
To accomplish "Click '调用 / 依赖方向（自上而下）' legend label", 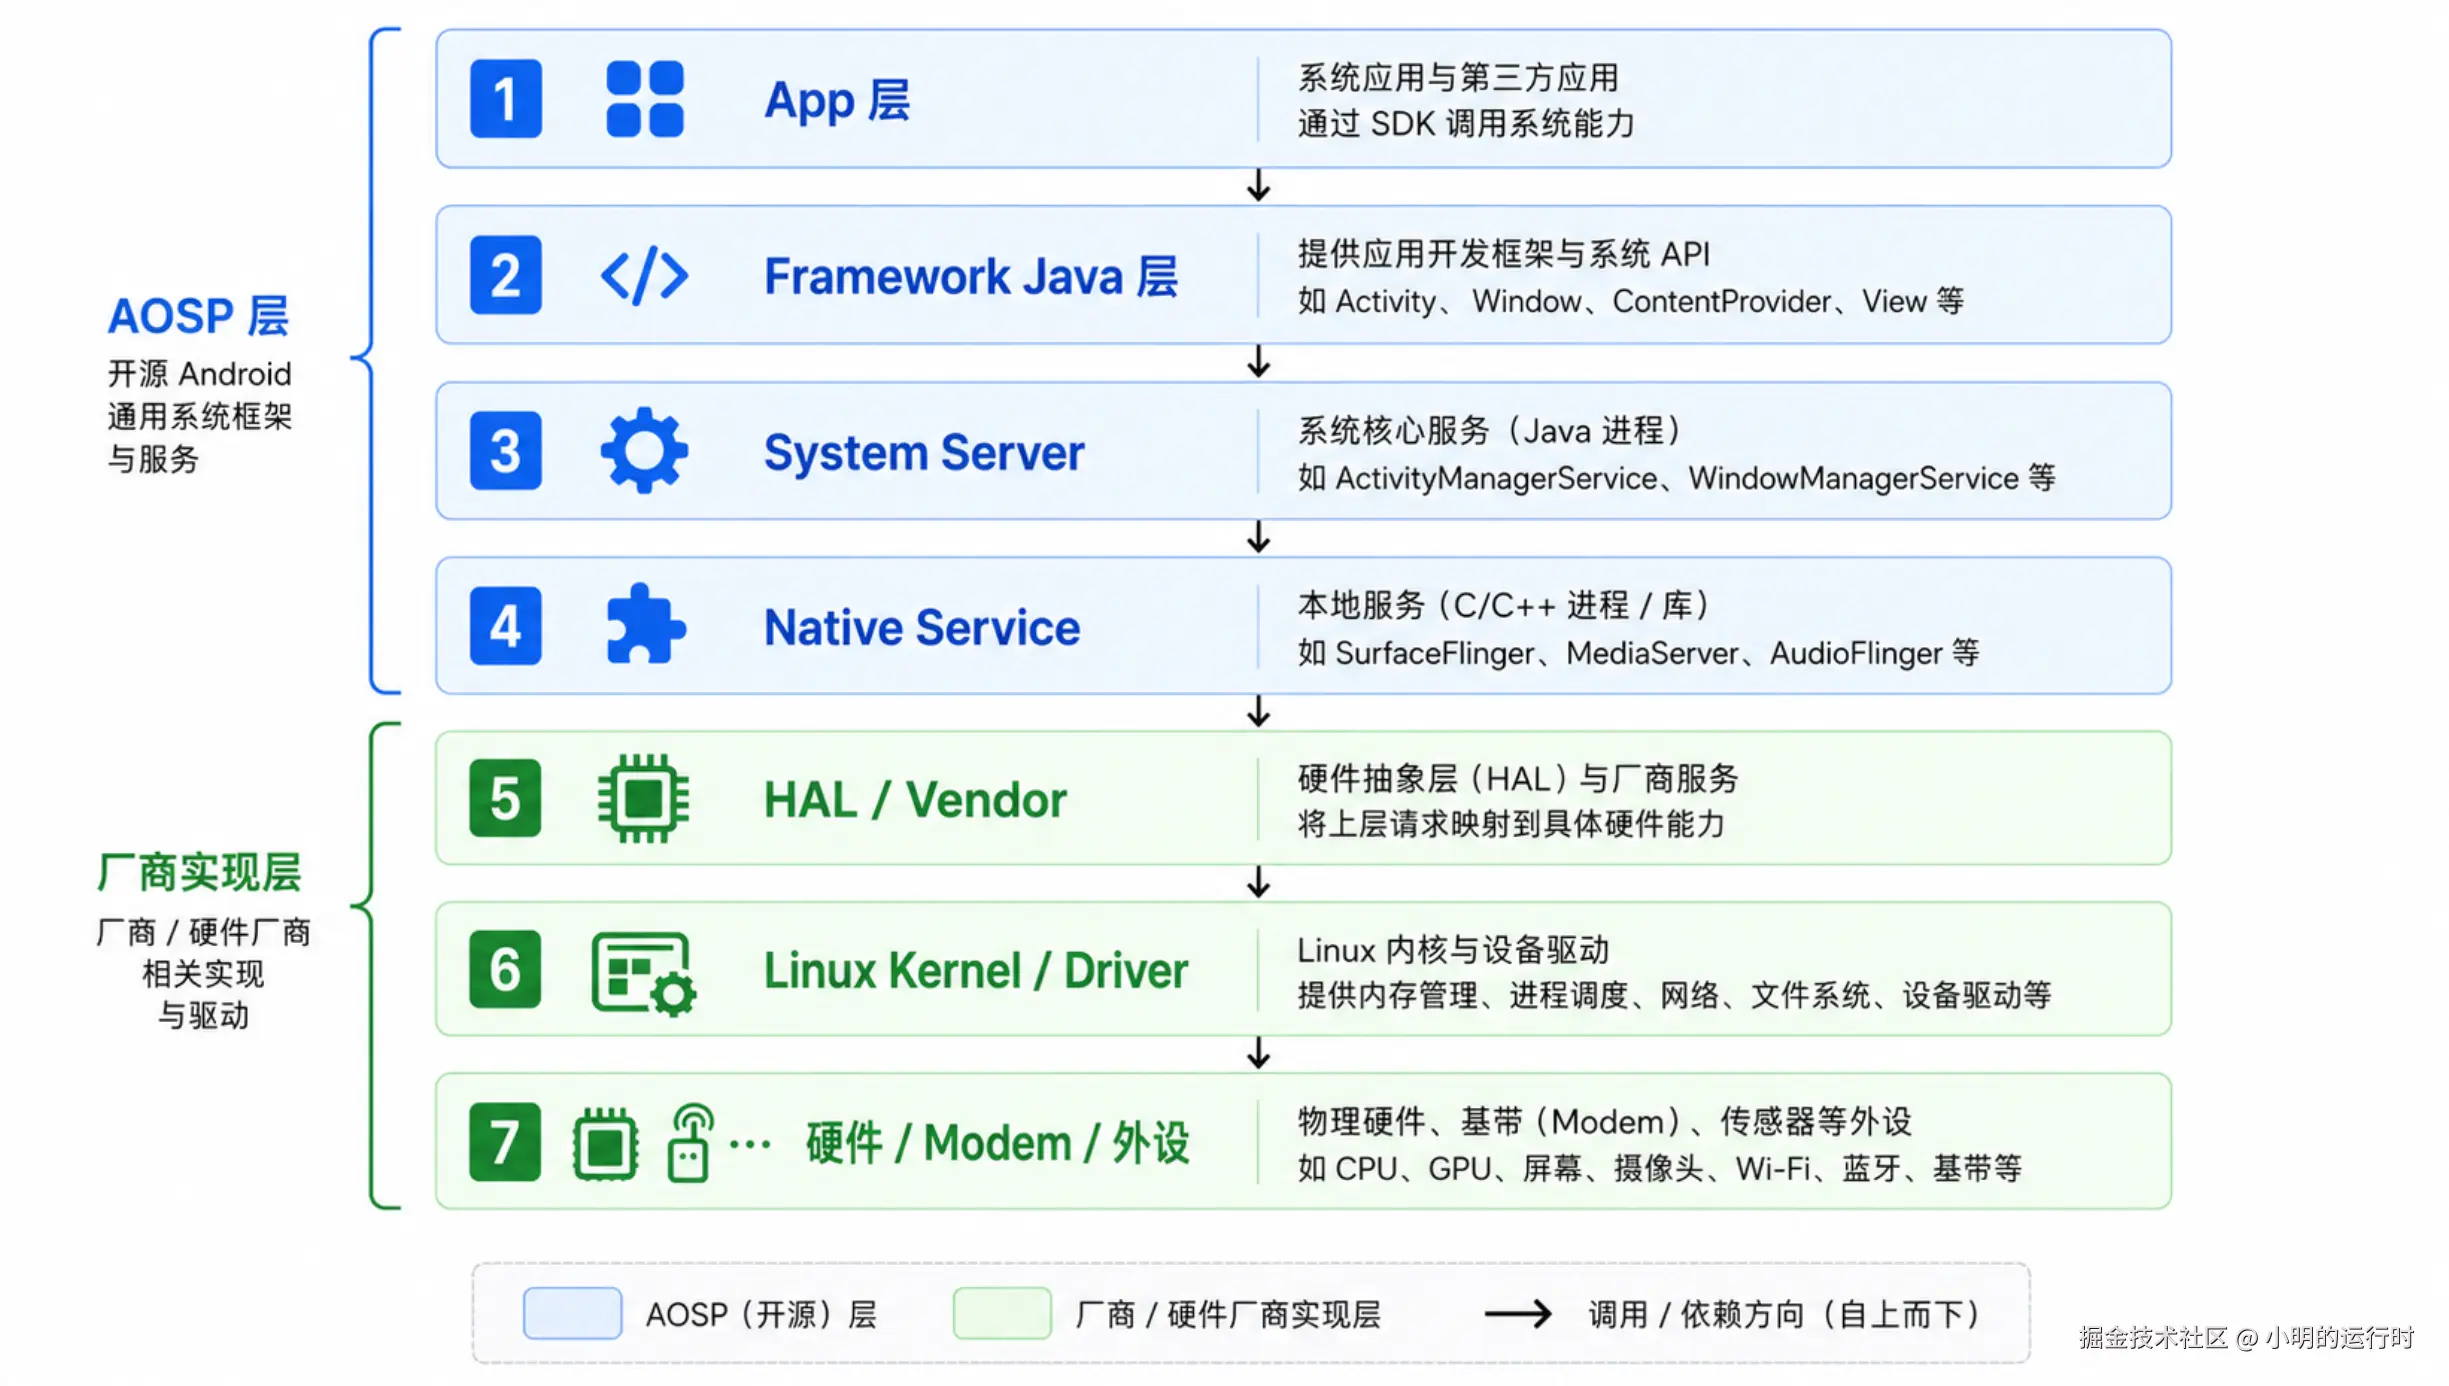I will (x=1784, y=1314).
